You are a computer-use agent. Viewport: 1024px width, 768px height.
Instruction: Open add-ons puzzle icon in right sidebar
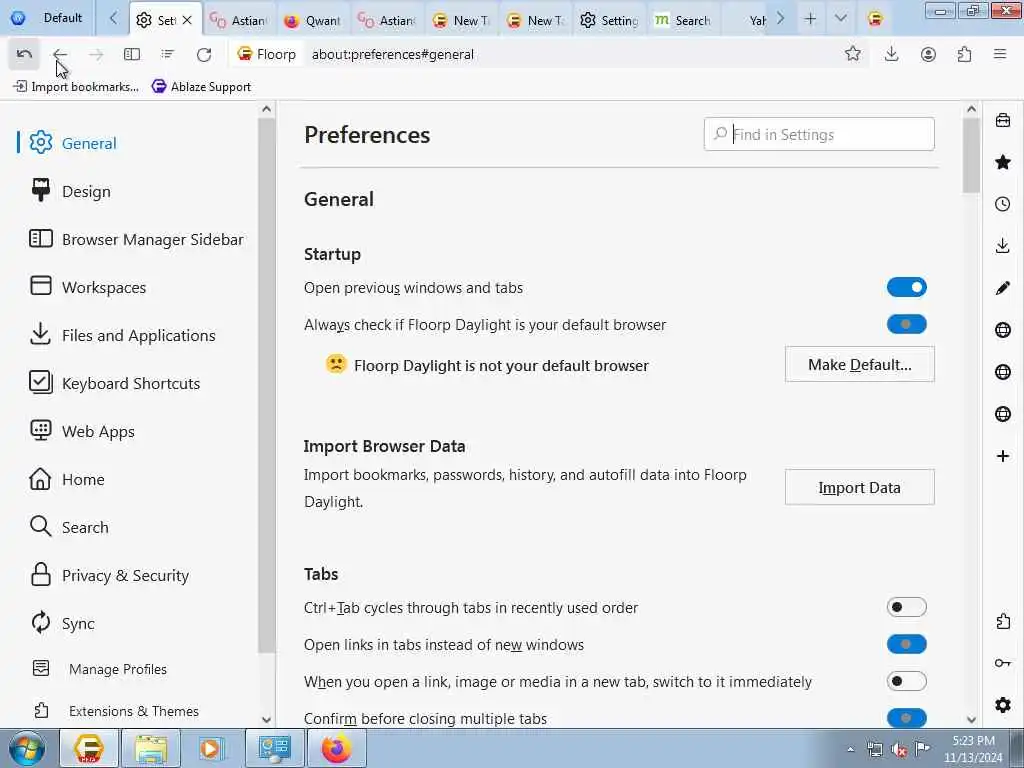(x=1003, y=621)
